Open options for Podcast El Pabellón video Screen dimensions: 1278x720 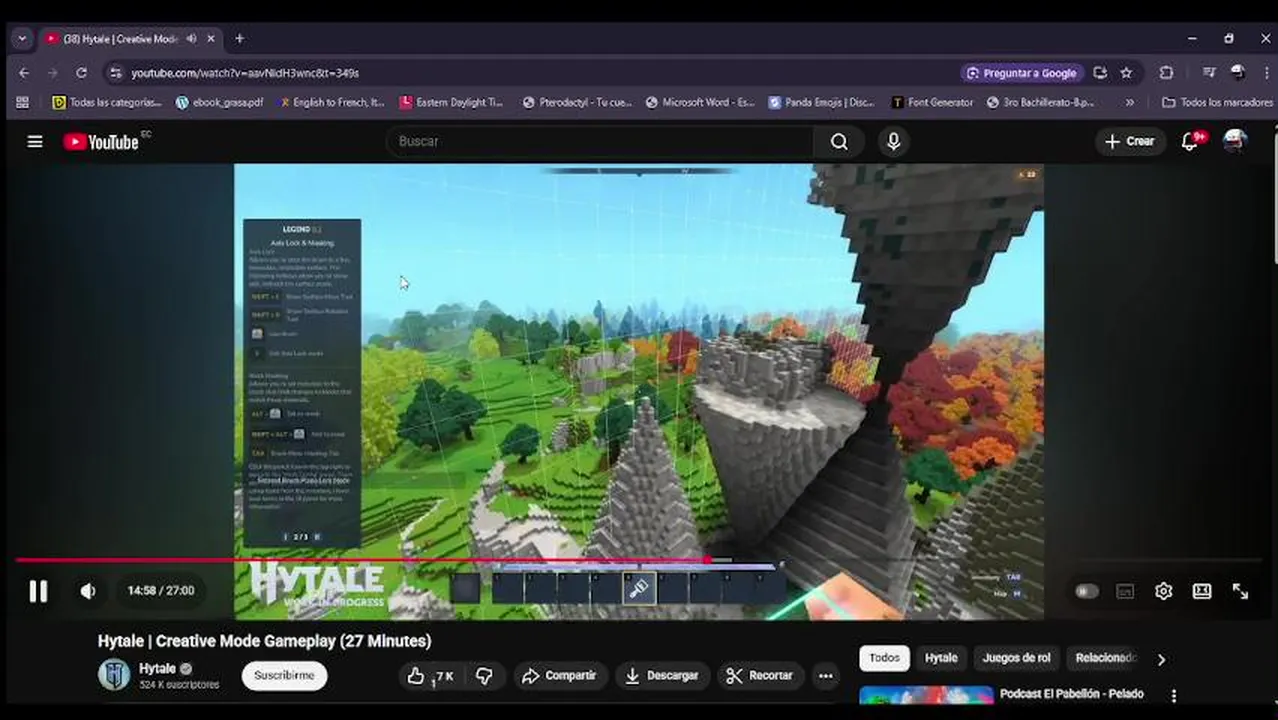click(x=1174, y=696)
